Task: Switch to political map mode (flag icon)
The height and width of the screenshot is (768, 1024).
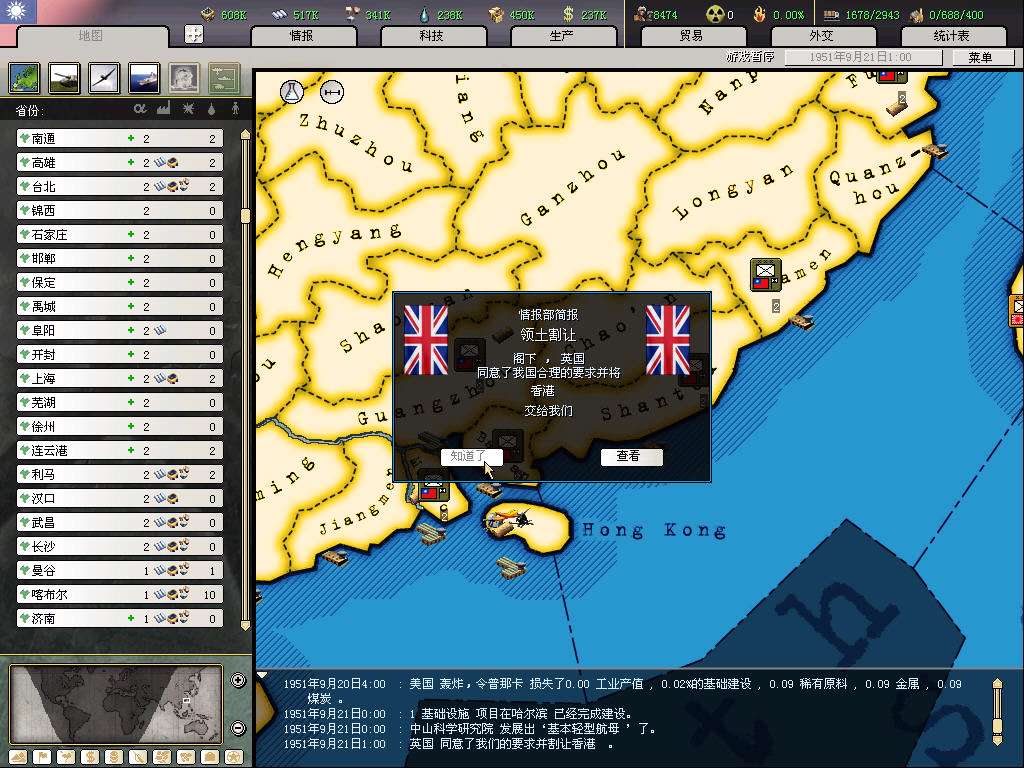Action: click(42, 758)
